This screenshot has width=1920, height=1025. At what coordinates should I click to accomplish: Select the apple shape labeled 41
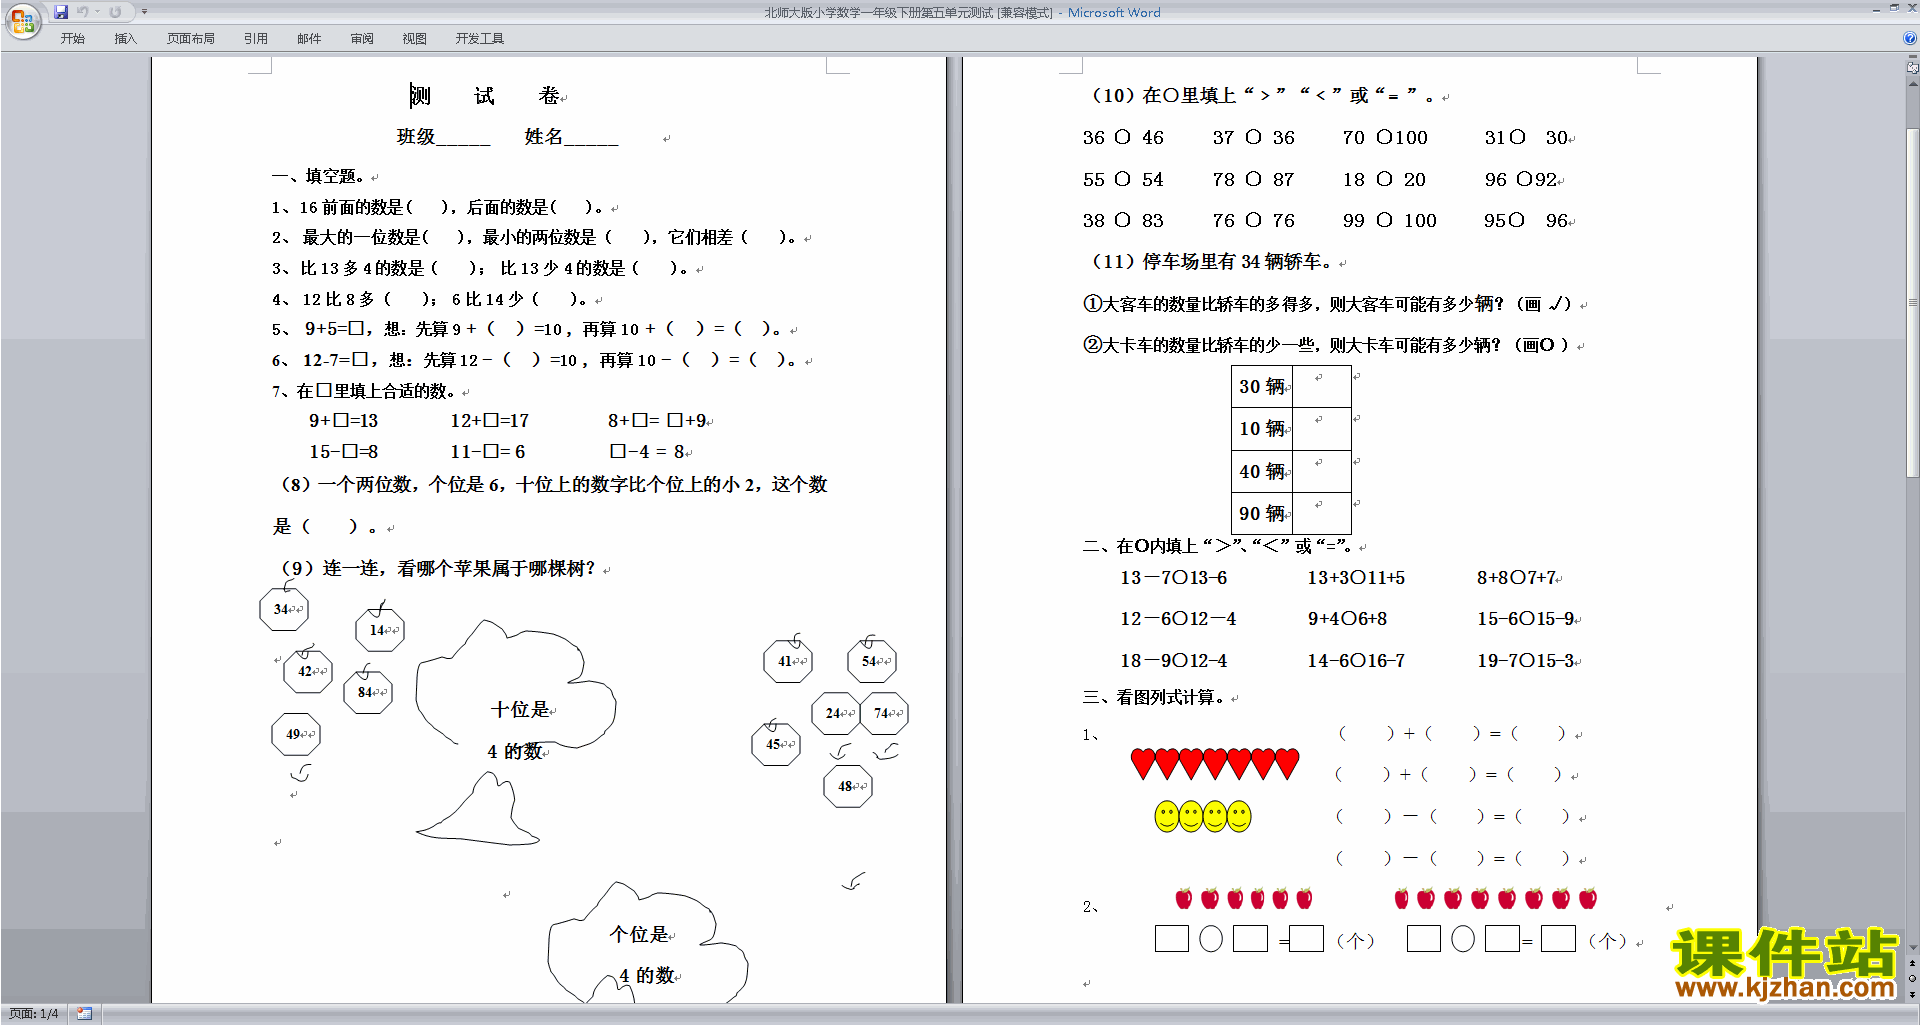click(x=788, y=661)
